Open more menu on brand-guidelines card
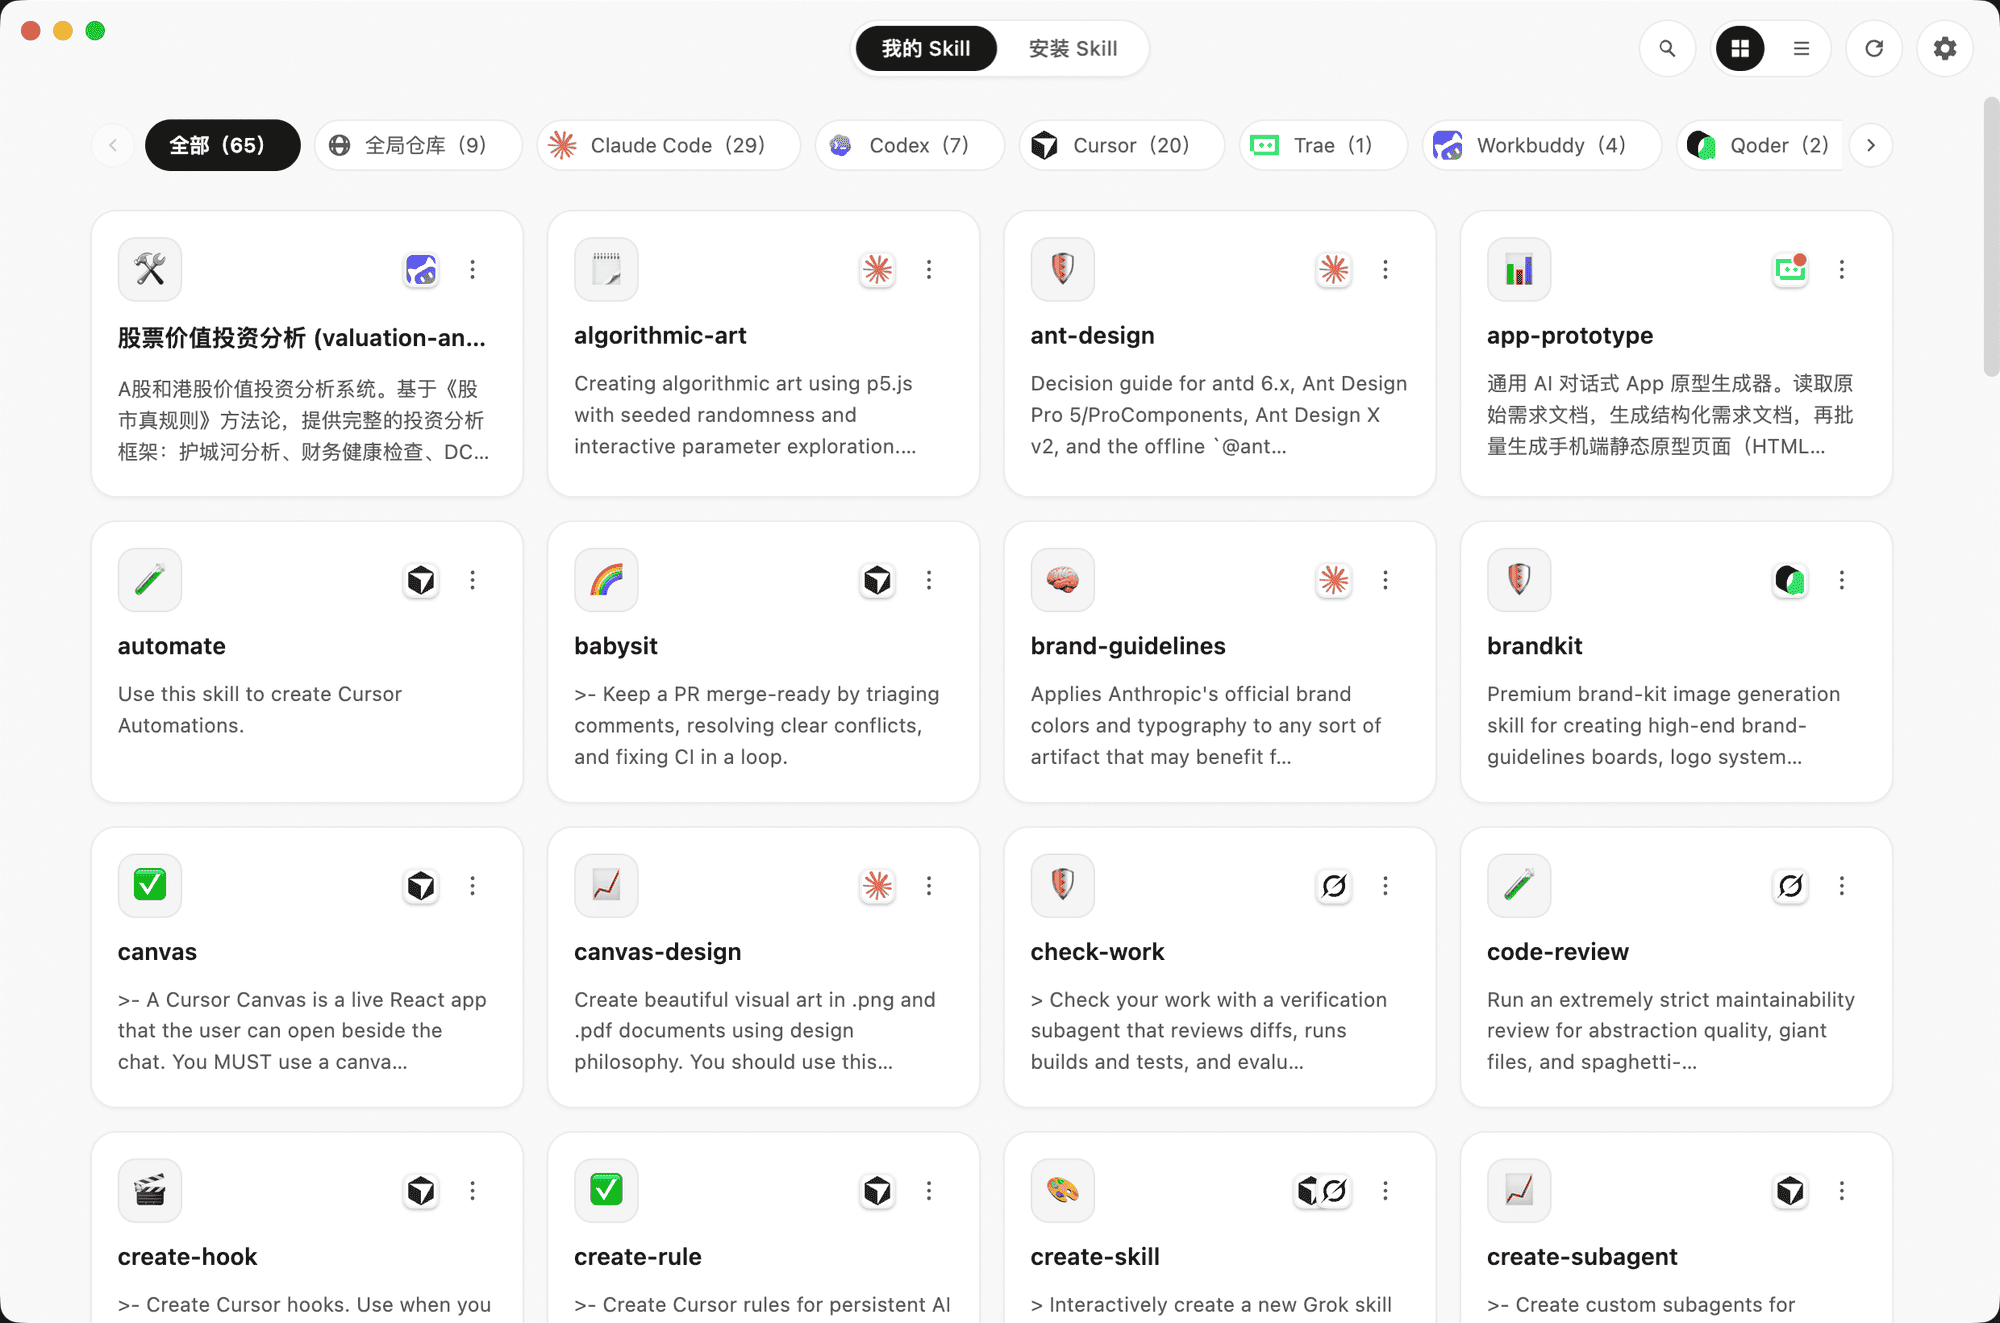The height and width of the screenshot is (1323, 2000). (x=1385, y=580)
